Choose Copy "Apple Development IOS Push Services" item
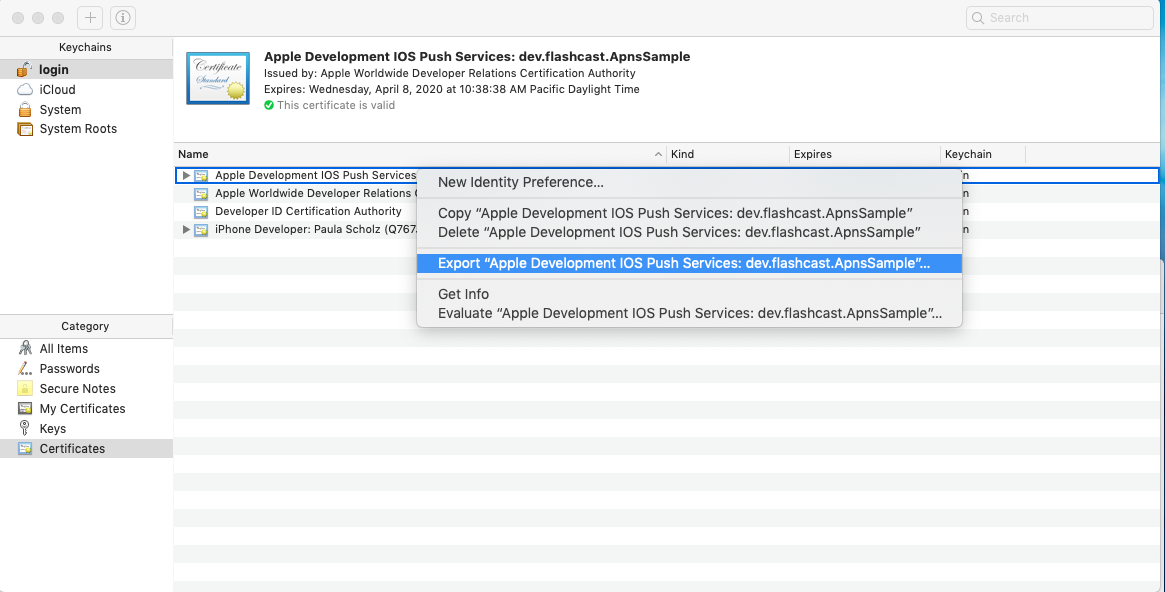Viewport: 1165px width, 592px height. [689, 213]
